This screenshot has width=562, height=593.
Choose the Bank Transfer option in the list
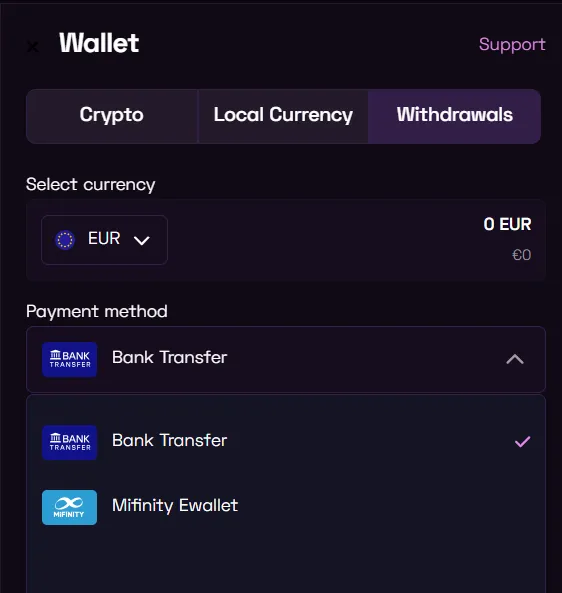286,442
